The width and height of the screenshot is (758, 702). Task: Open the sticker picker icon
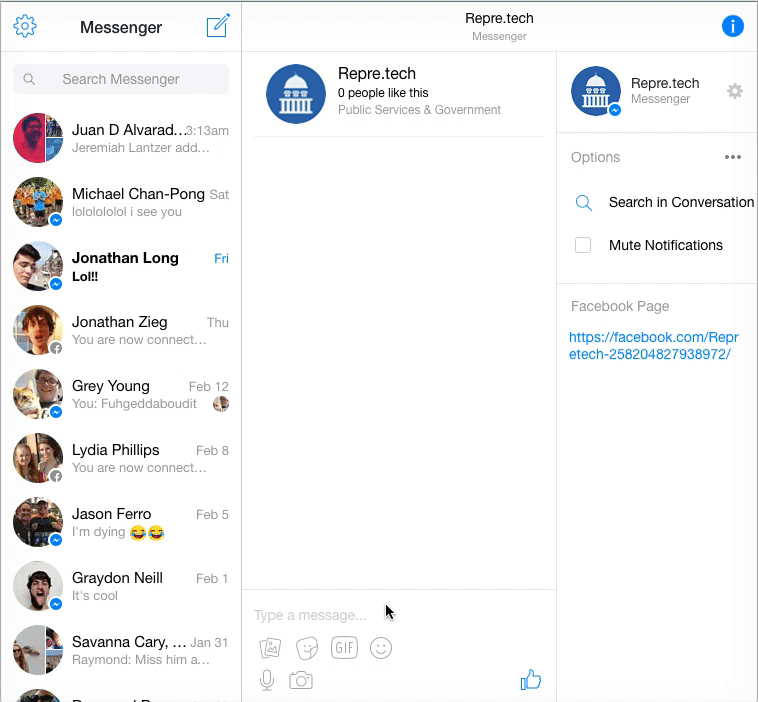[x=307, y=648]
